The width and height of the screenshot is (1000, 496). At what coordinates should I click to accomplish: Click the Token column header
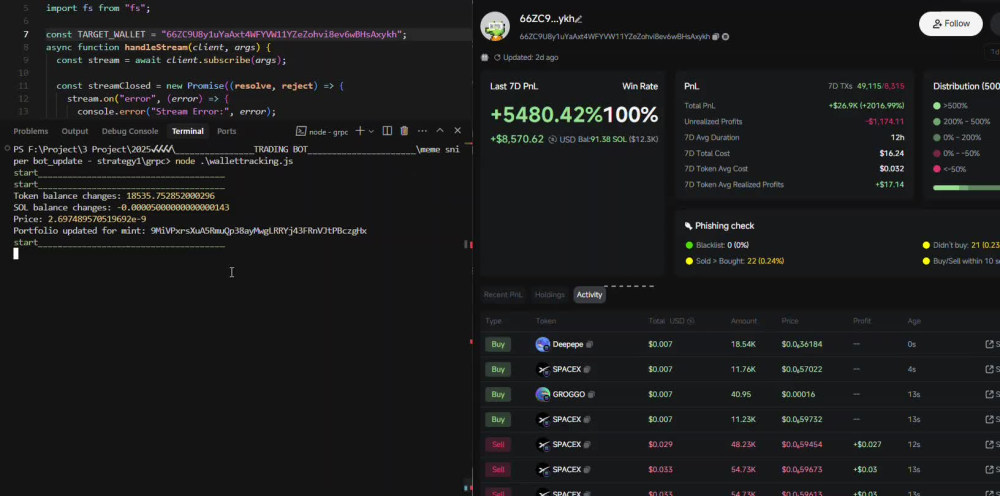545,321
